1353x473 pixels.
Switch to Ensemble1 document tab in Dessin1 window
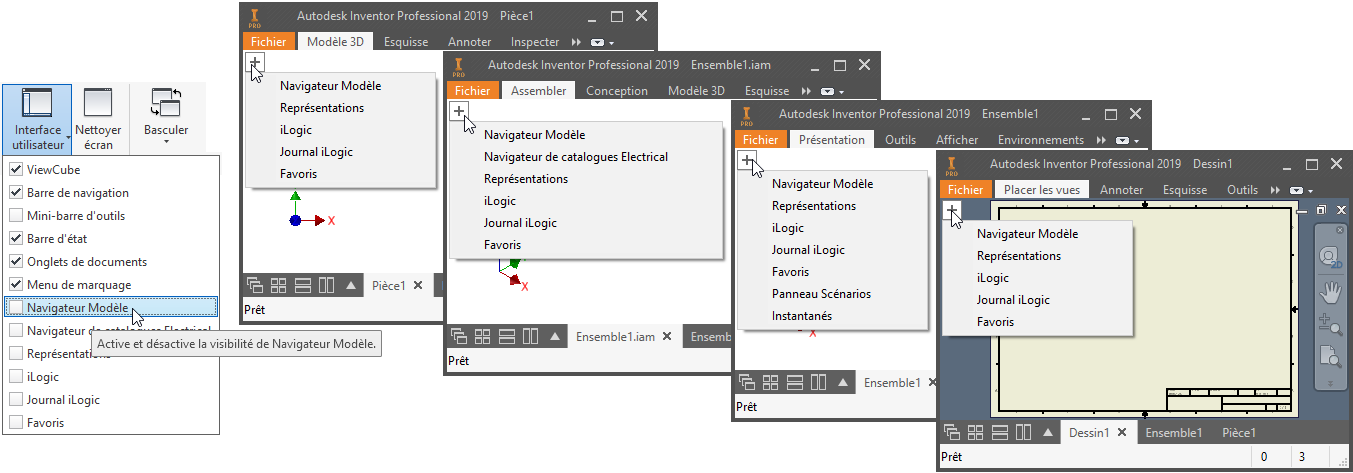pos(1173,433)
